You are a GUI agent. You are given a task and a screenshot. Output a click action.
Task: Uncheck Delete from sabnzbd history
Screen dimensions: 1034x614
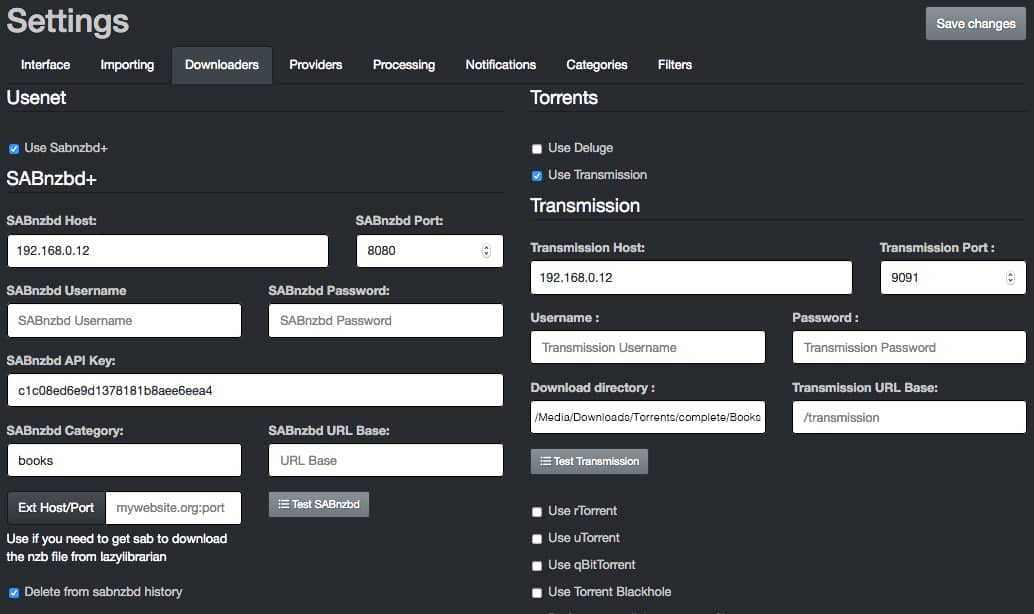coord(14,593)
